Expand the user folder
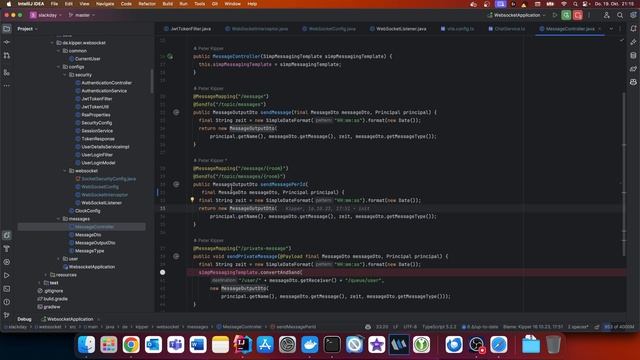Screen dimensions: 640x360 tap(58, 259)
